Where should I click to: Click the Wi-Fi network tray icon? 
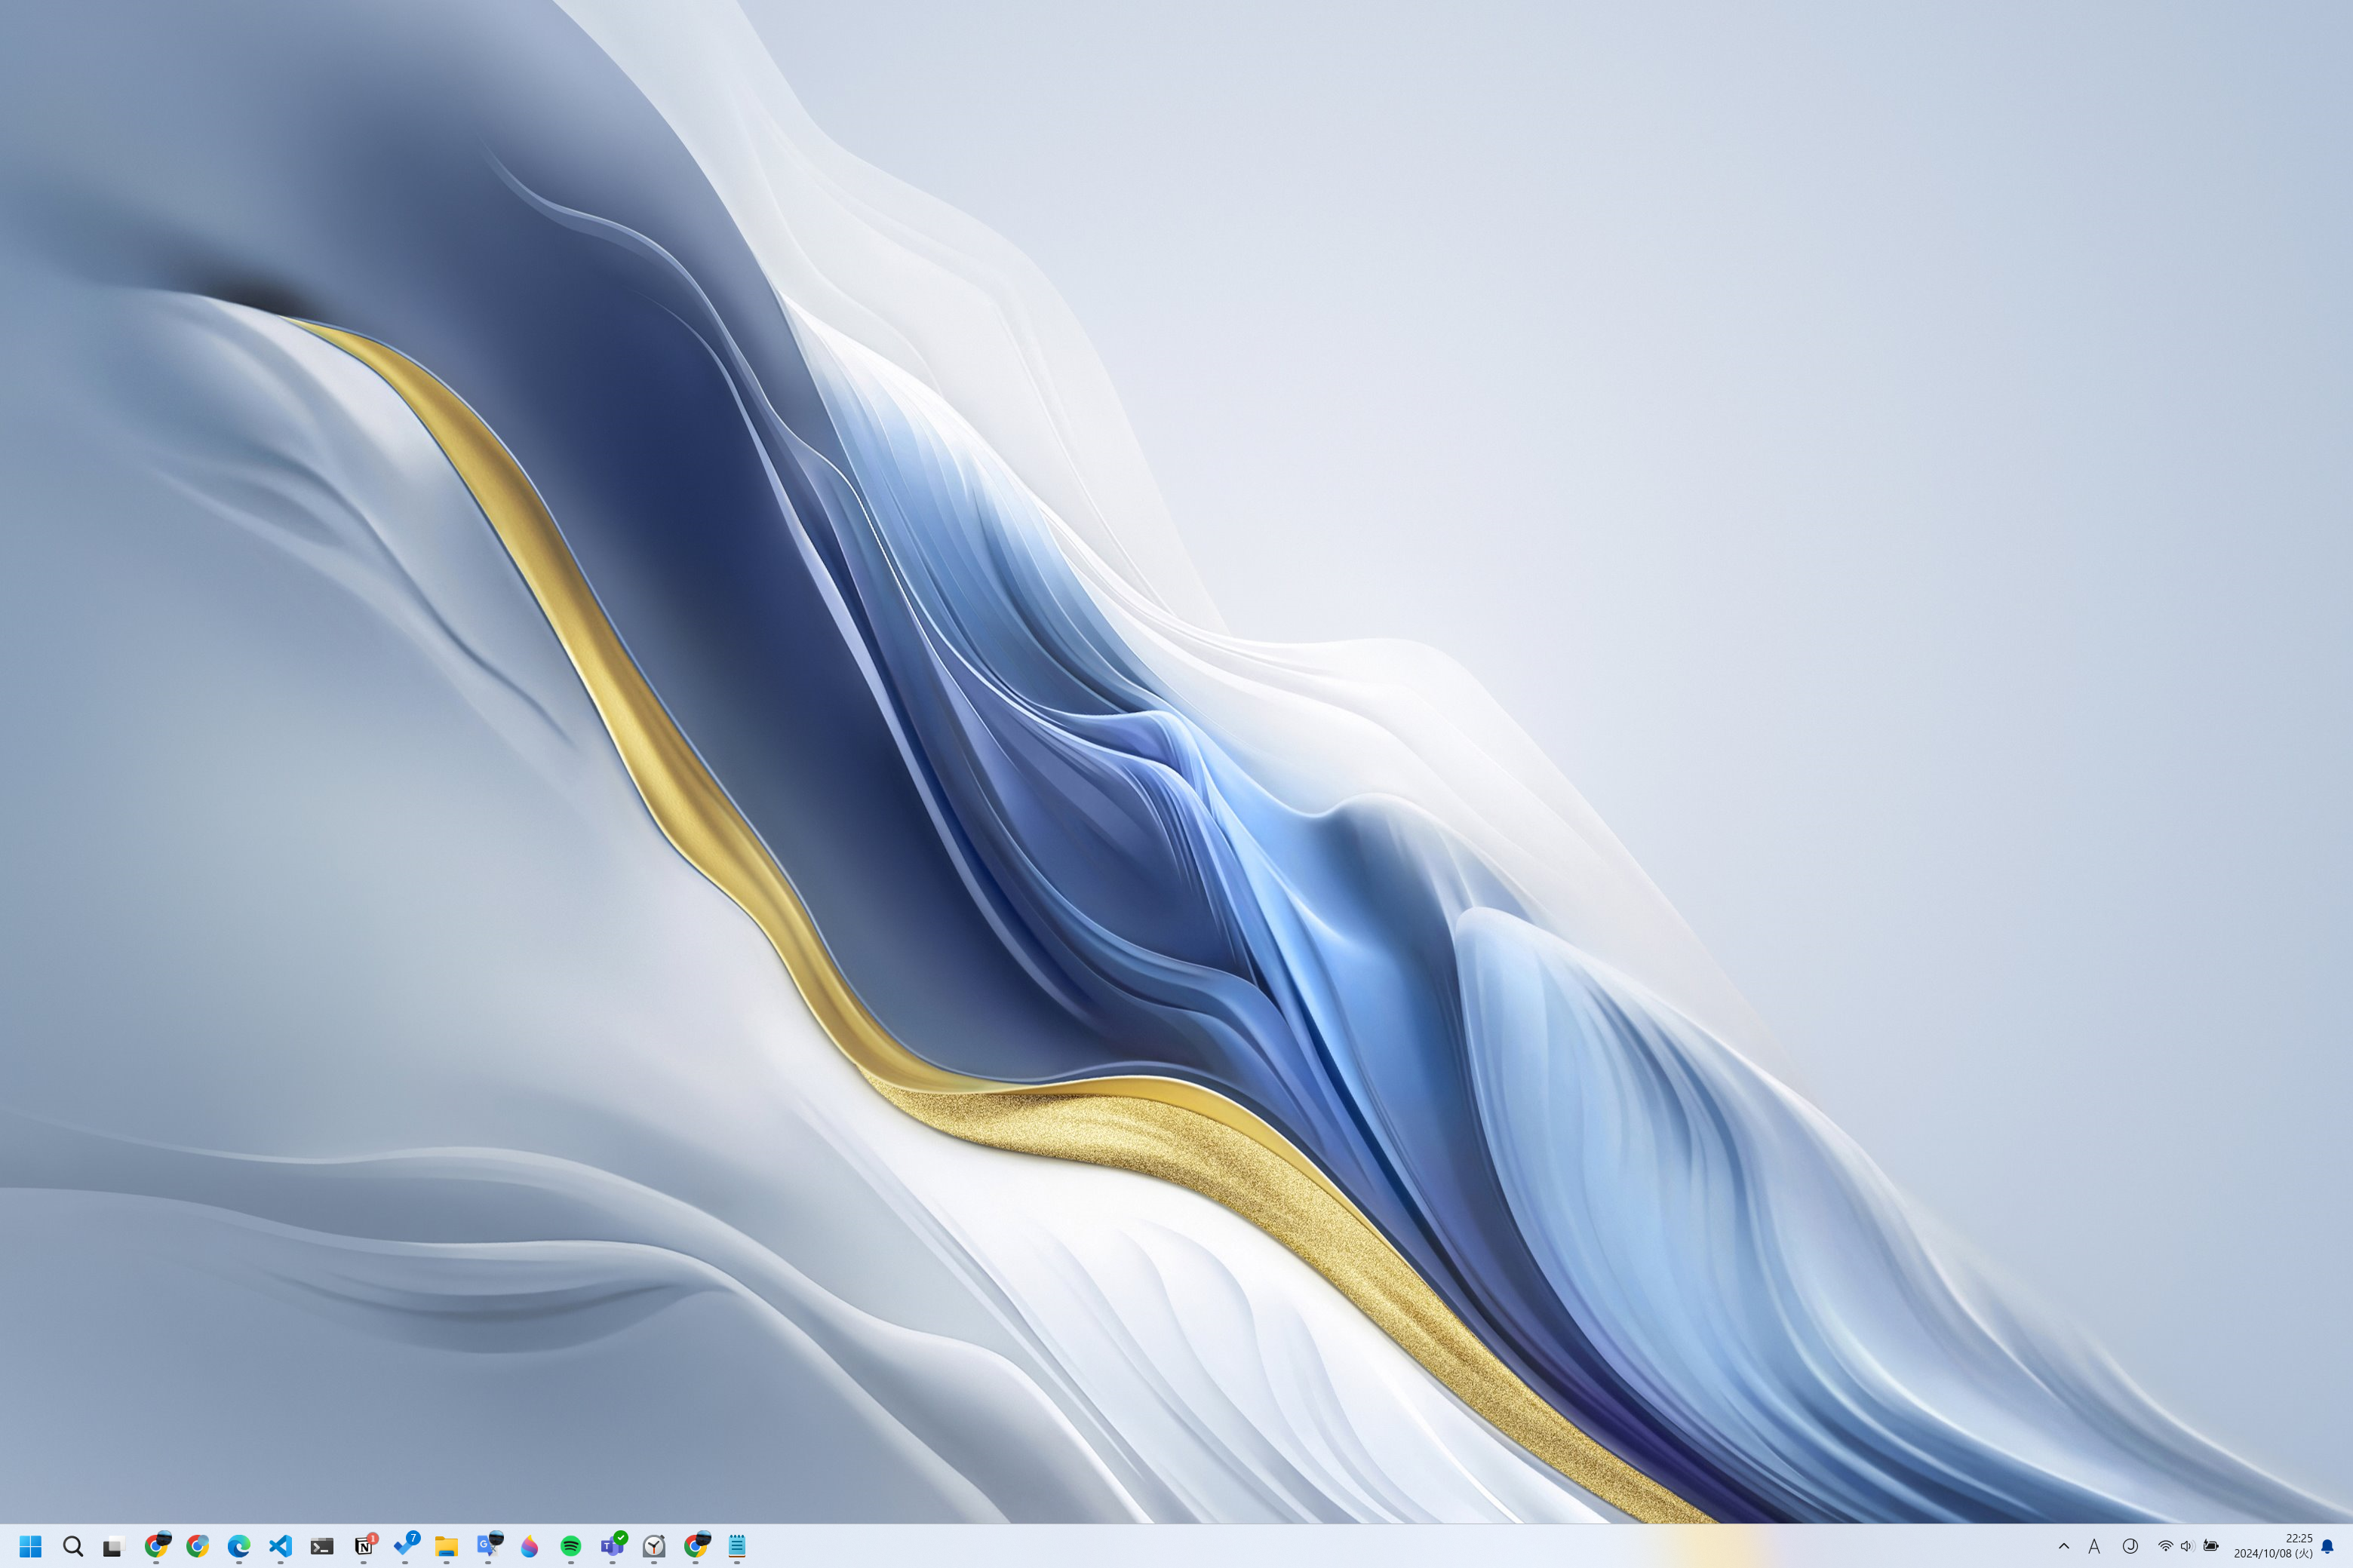pos(2165,1546)
